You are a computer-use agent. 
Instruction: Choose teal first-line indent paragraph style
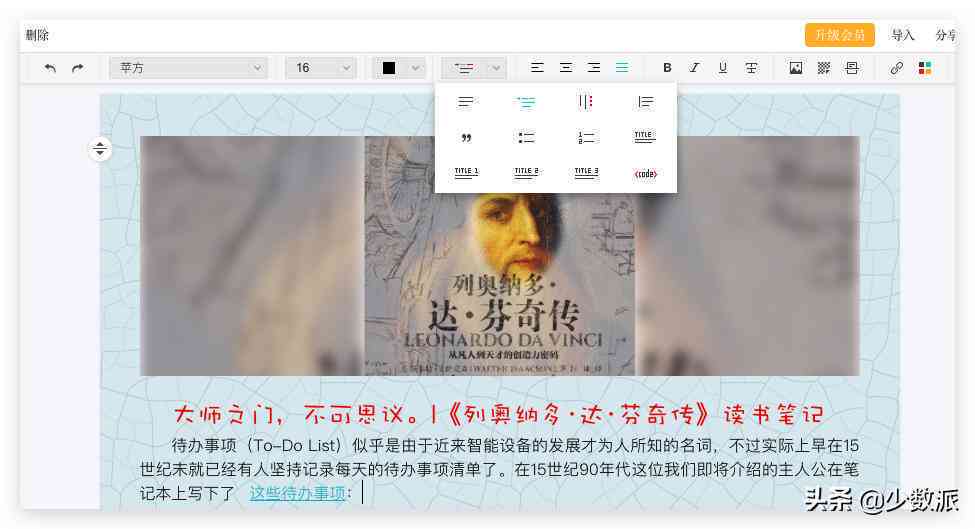coord(525,102)
